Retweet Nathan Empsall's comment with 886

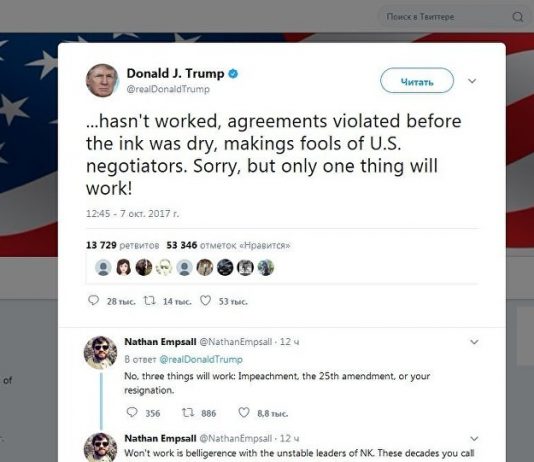(x=188, y=413)
